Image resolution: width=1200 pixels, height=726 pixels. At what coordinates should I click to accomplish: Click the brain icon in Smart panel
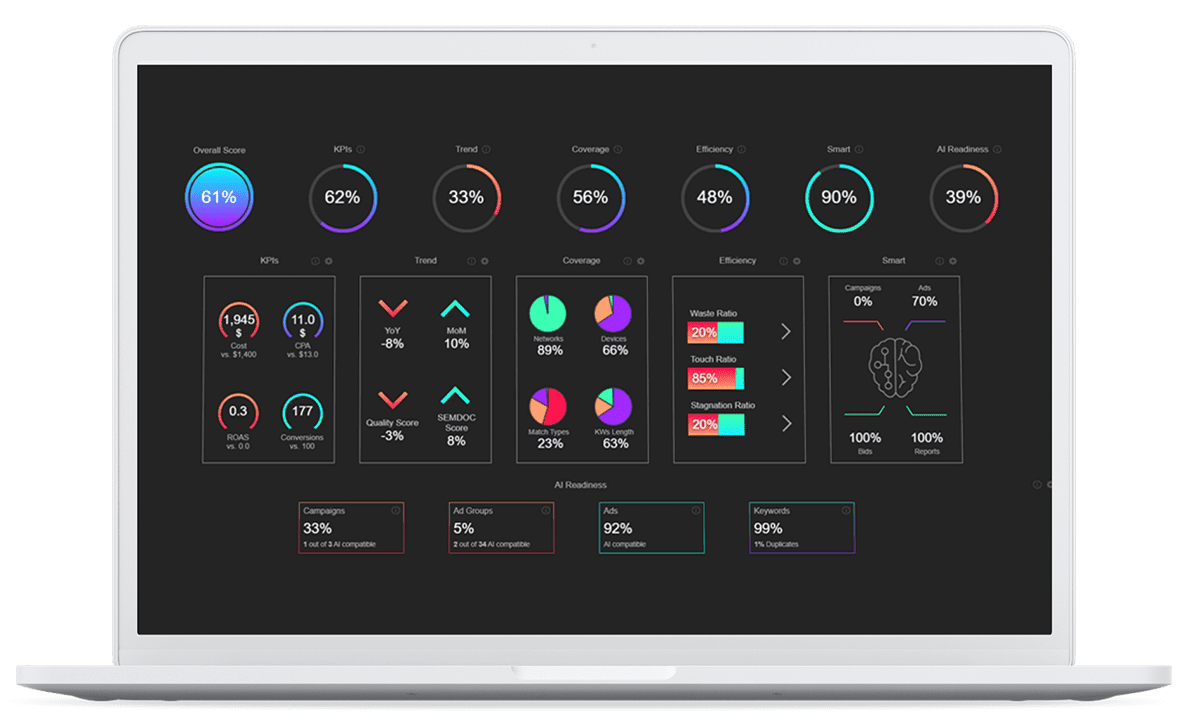click(x=894, y=367)
